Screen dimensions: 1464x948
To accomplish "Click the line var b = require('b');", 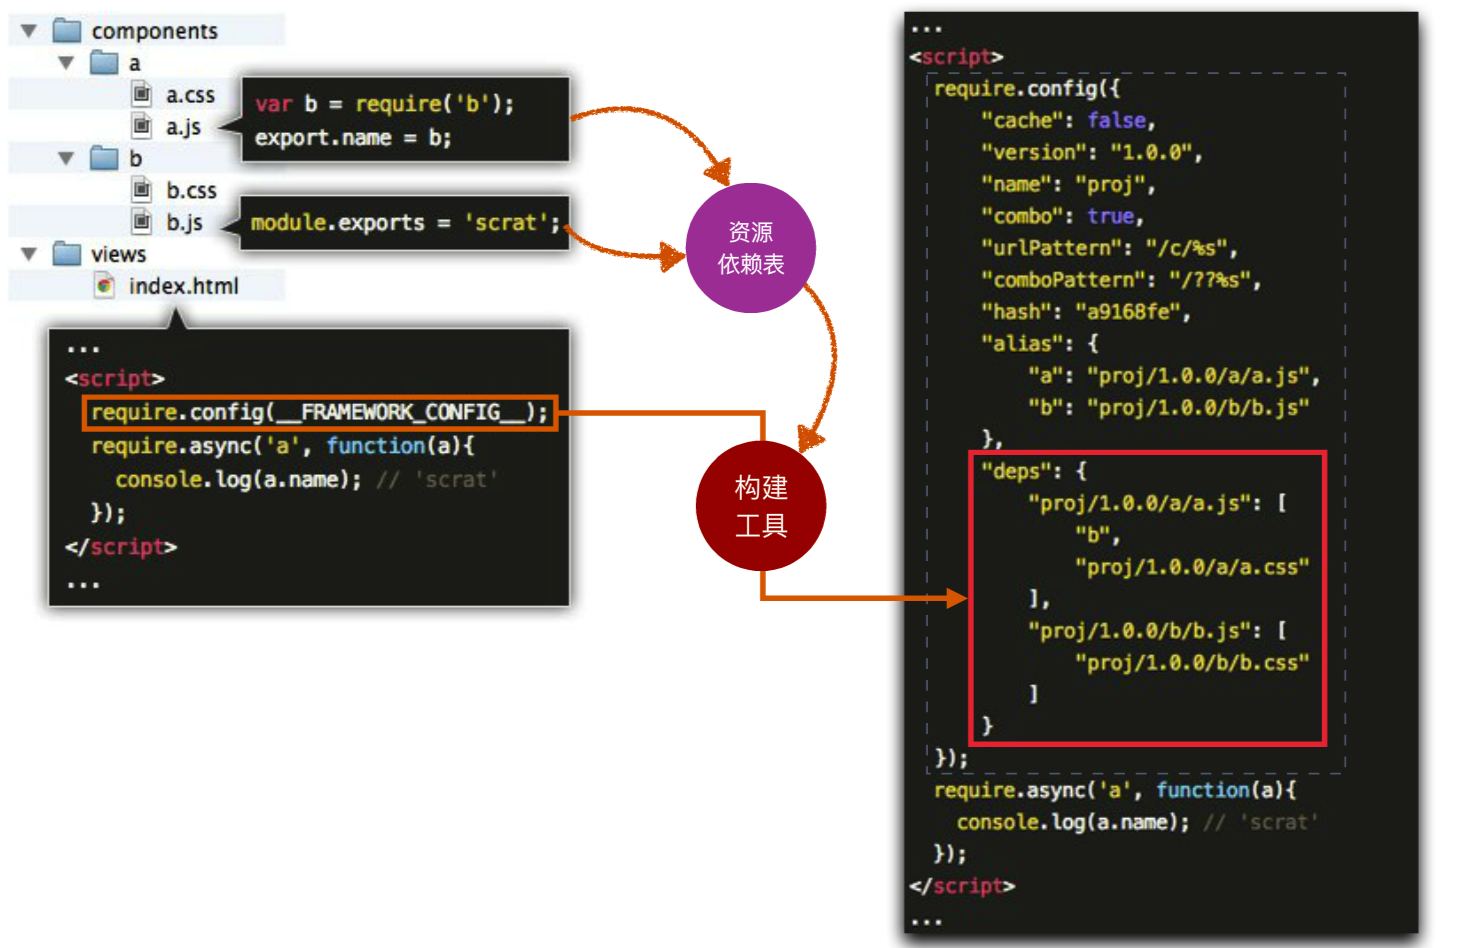I will [x=384, y=104].
